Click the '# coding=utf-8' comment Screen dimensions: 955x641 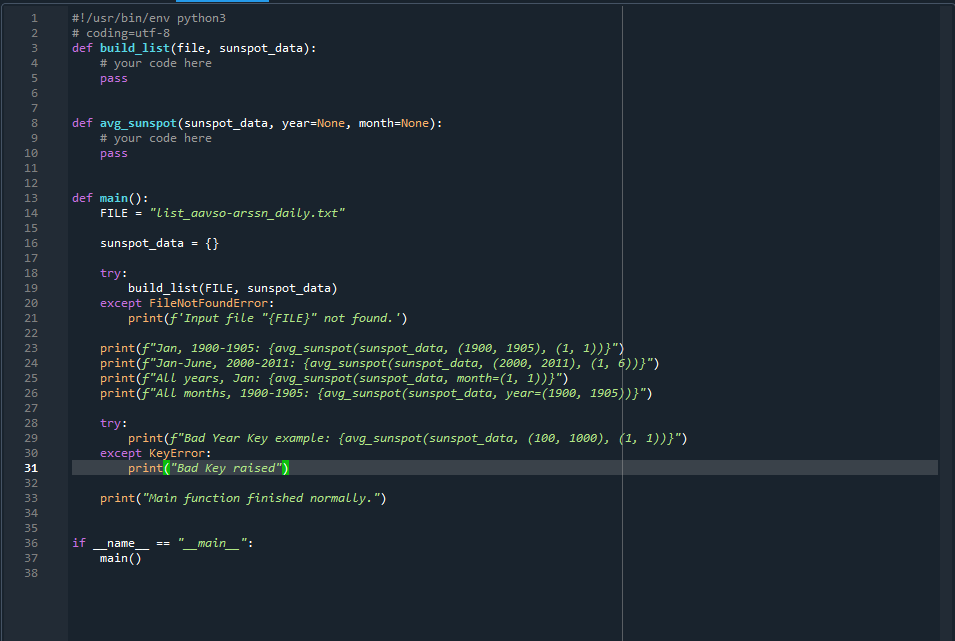[x=121, y=33]
